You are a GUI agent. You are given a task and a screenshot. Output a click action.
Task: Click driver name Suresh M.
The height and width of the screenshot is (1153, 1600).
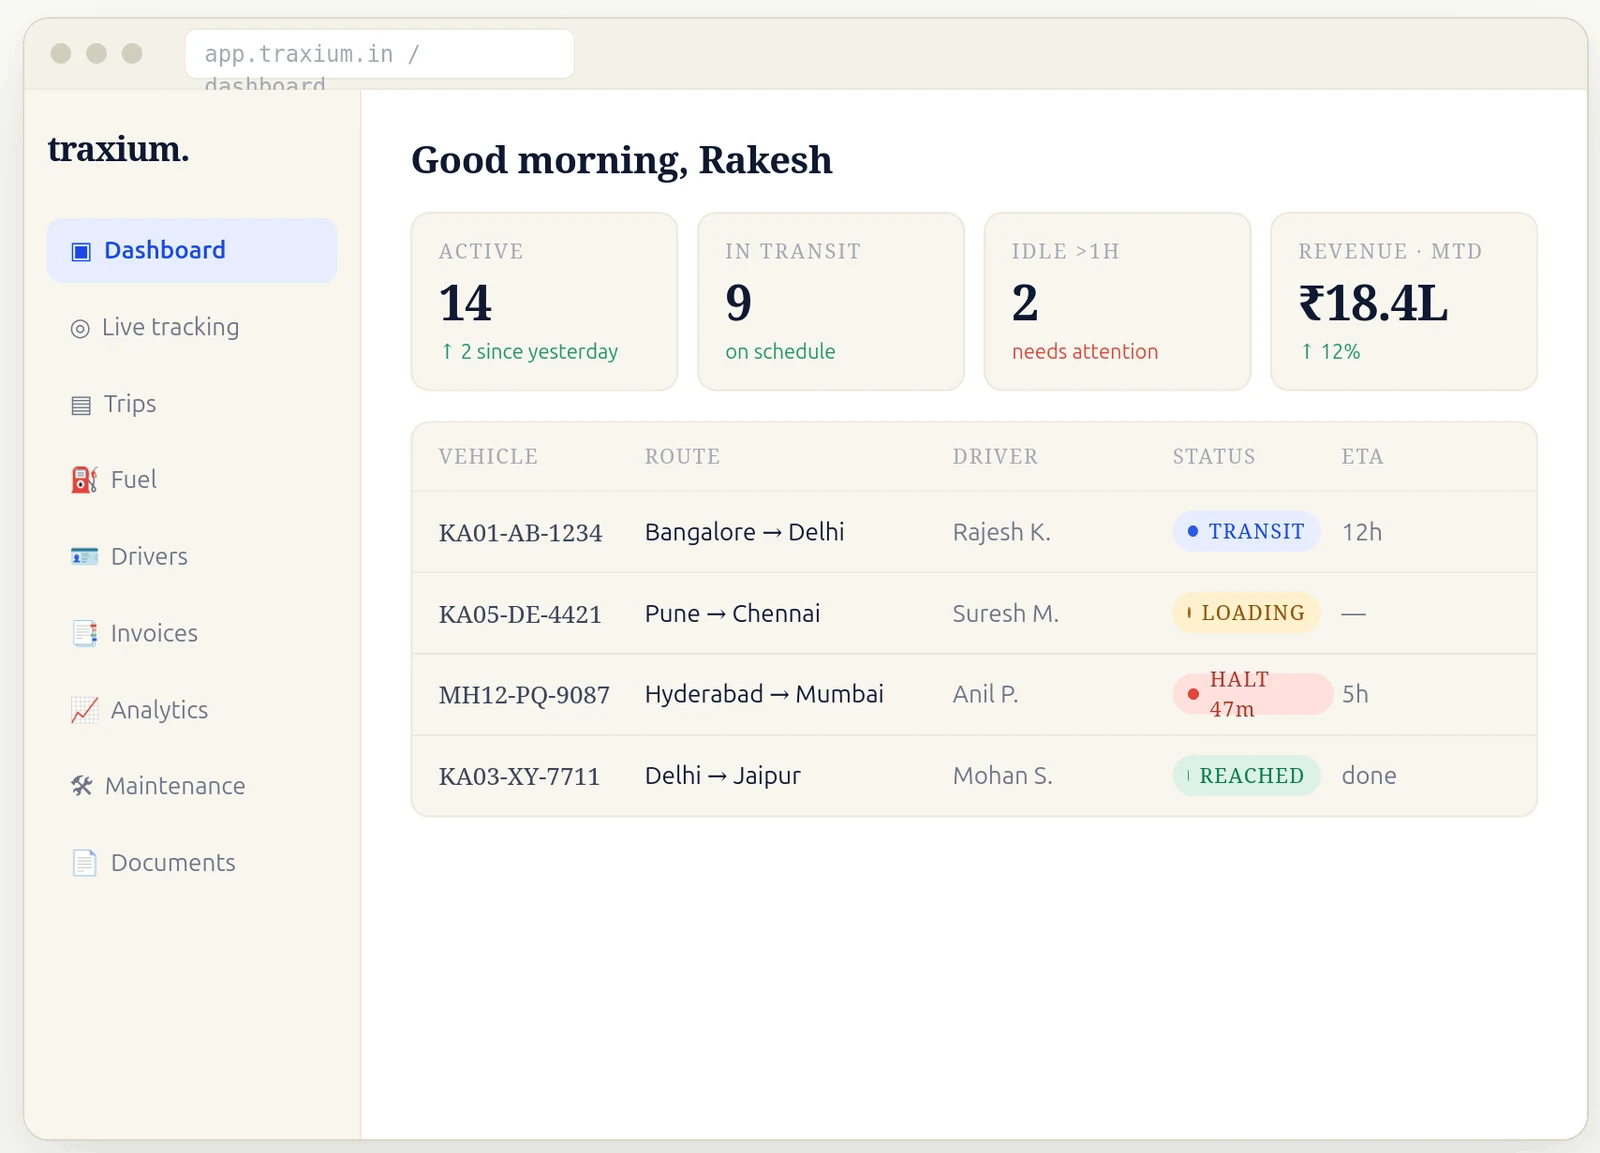coord(1005,613)
